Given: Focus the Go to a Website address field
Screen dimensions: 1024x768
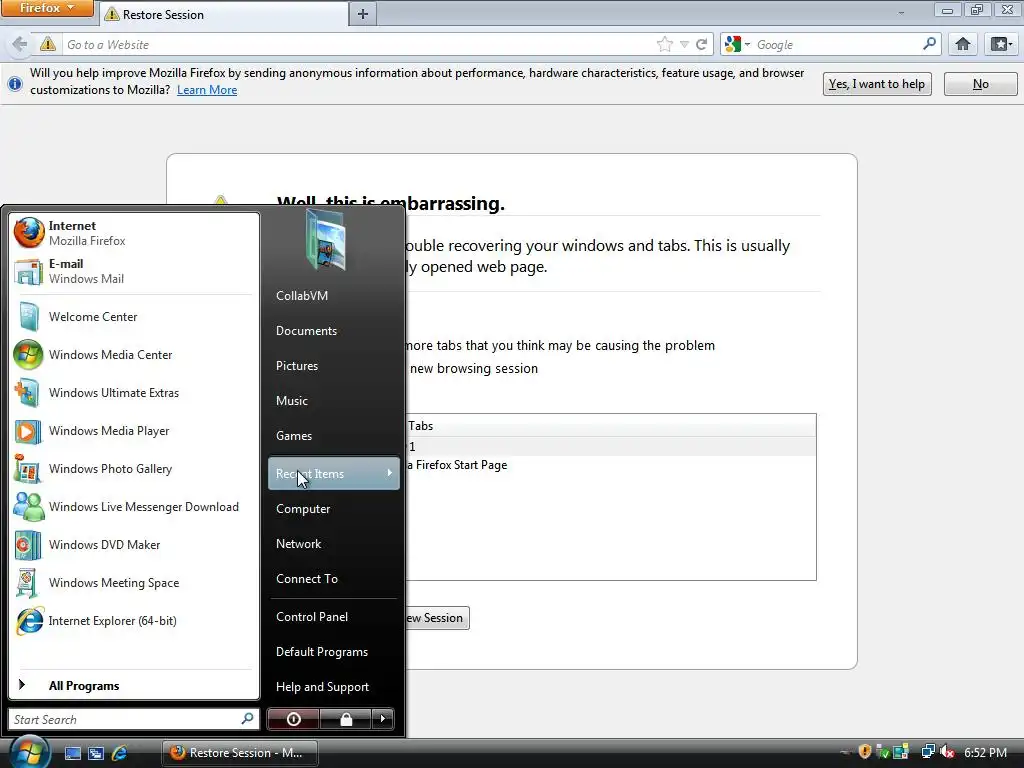Looking at the screenshot, I should coord(358,44).
